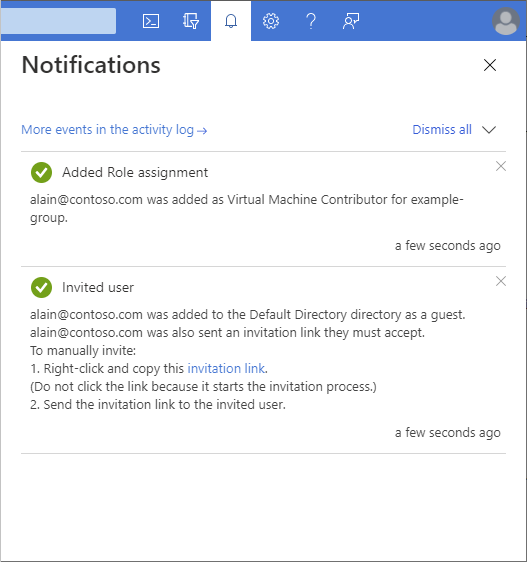
Task: Select the Invited user notification title
Action: click(x=98, y=287)
